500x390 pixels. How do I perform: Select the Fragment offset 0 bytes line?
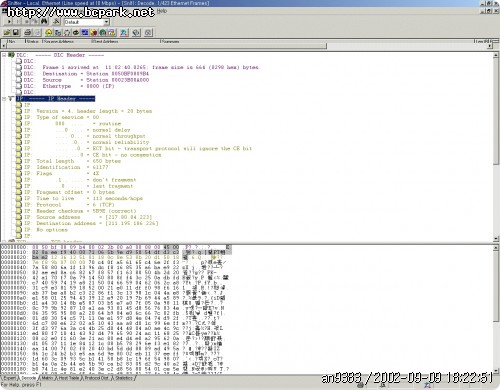(69, 192)
